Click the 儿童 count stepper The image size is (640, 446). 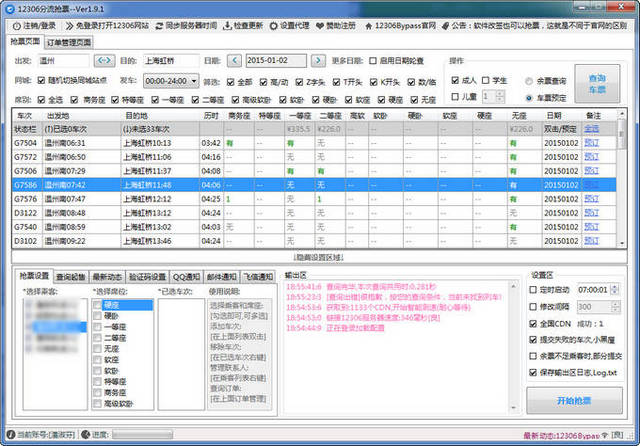(x=500, y=97)
